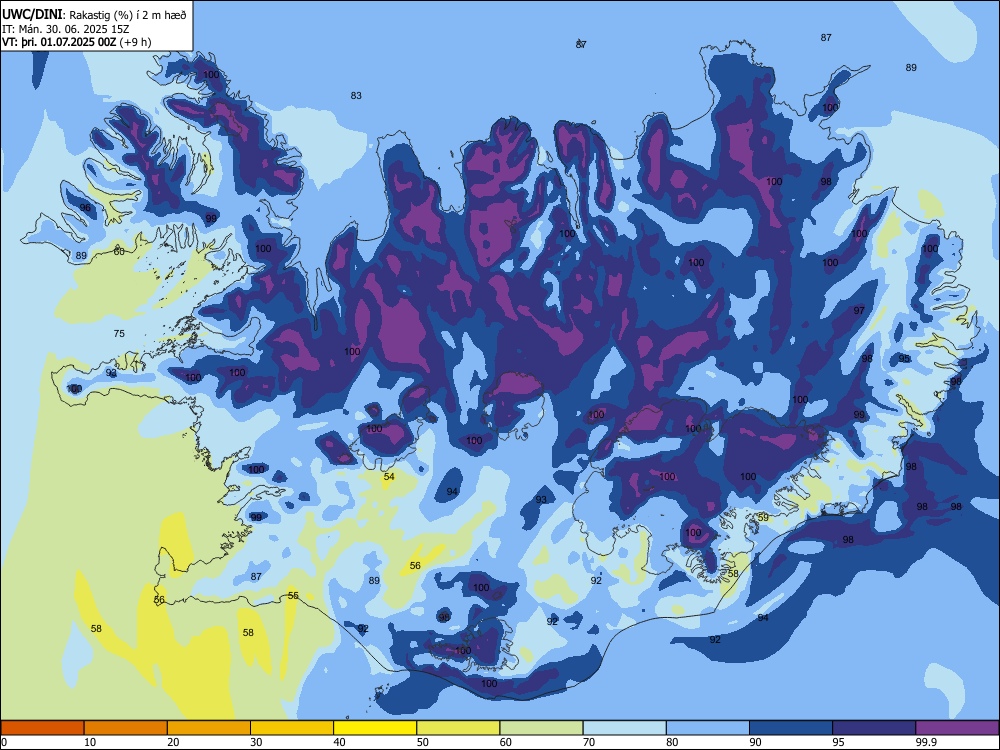Click the medium blue 80–90 legend swatch

[708, 728]
